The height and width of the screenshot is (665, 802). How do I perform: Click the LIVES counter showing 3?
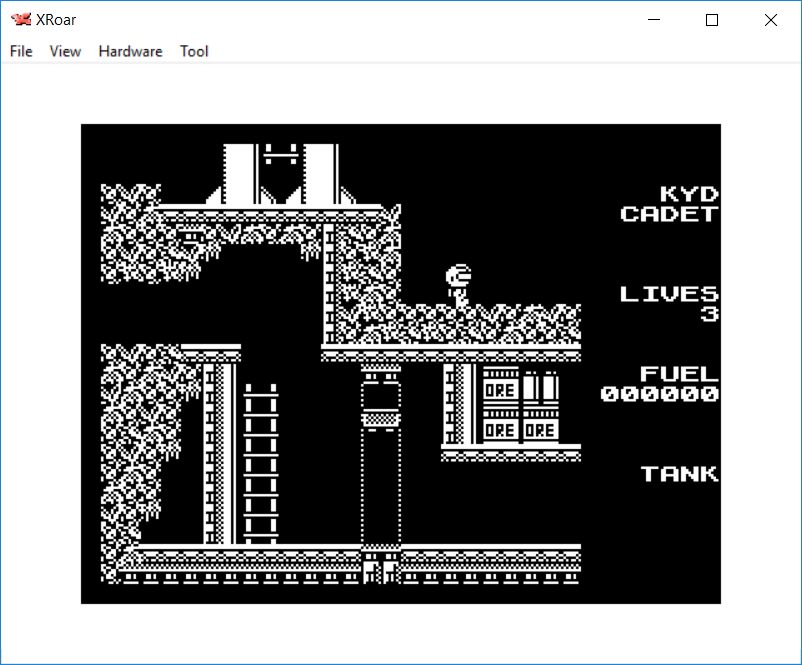coord(669,303)
